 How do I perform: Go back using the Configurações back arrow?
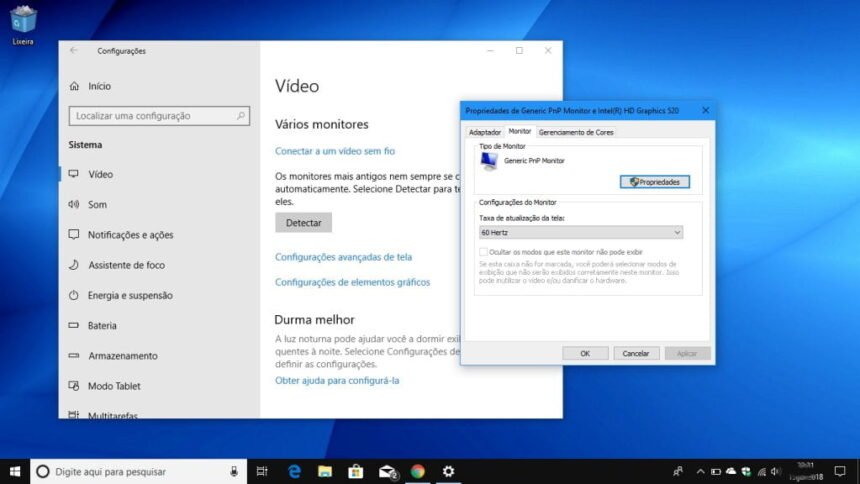pyautogui.click(x=73, y=50)
